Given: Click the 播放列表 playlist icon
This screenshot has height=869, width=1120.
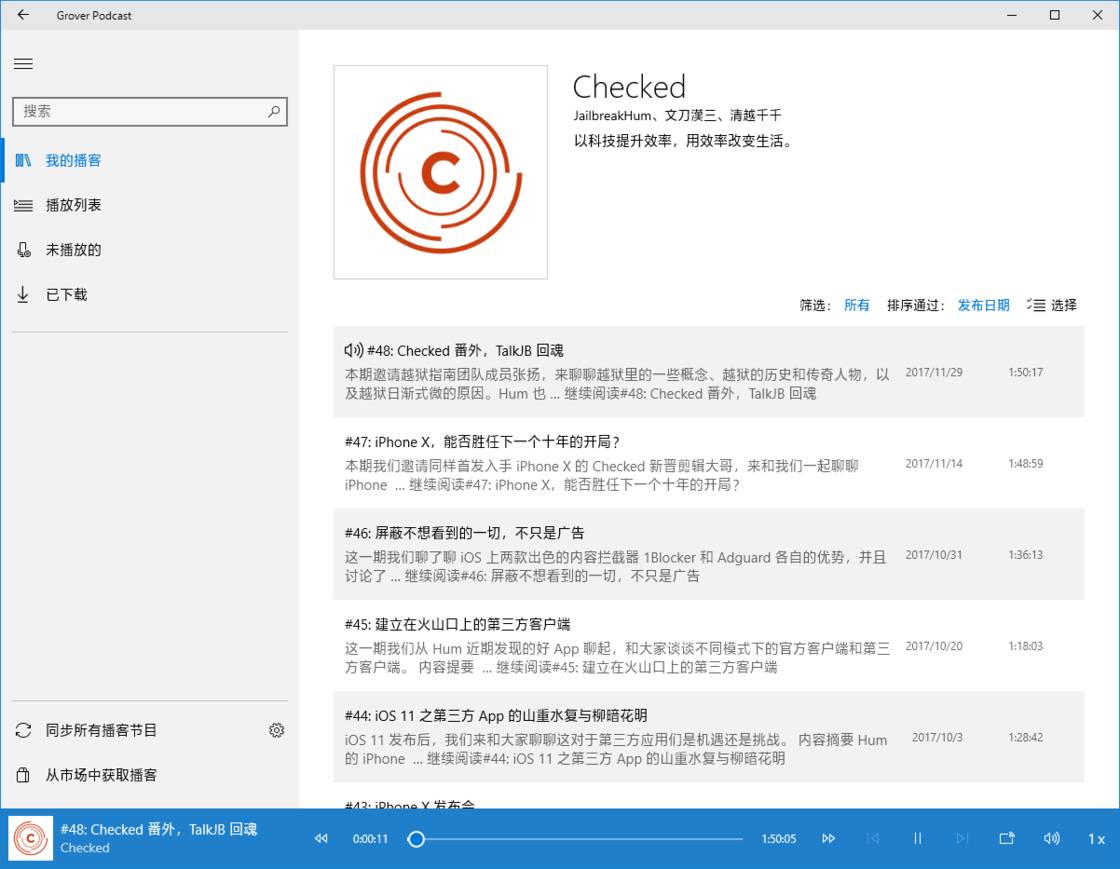Looking at the screenshot, I should coord(24,206).
